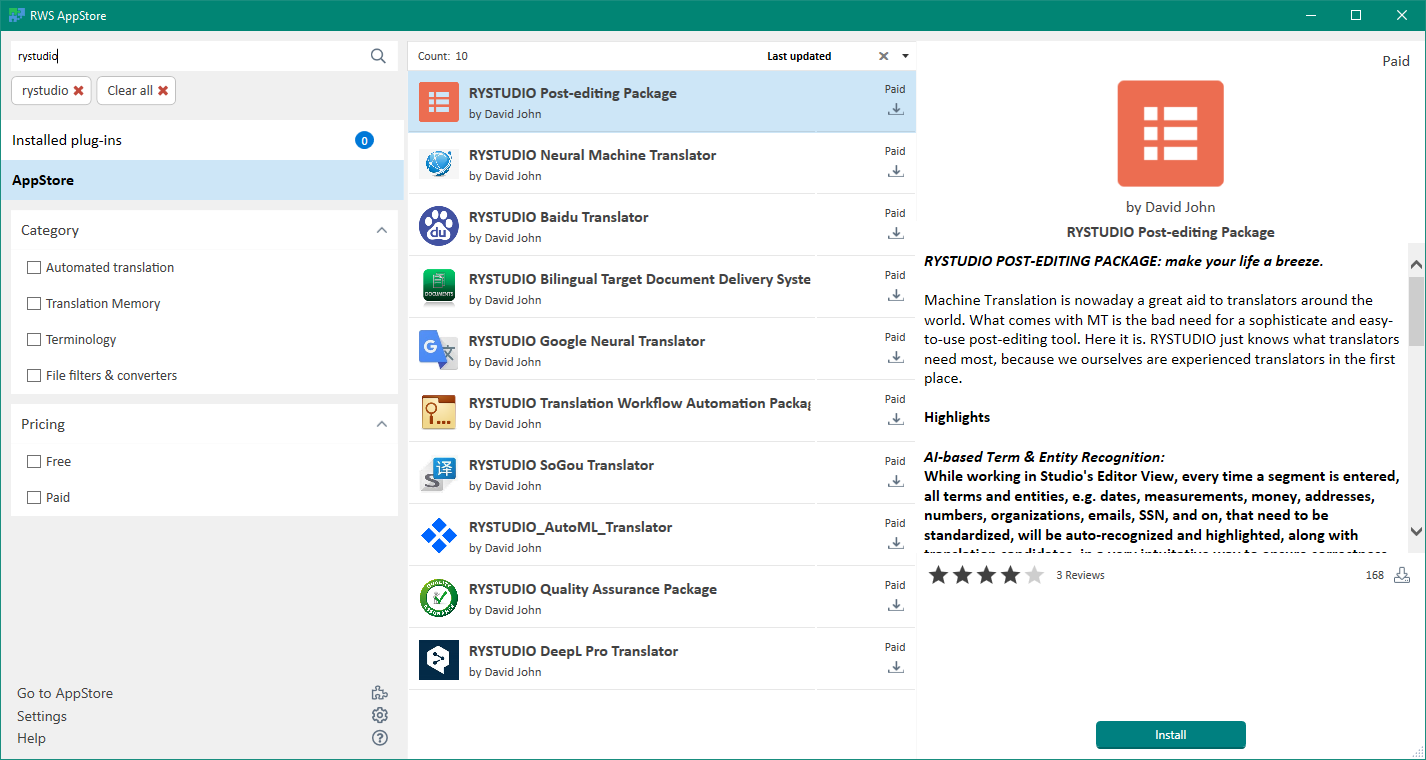Enable the Automated translation category checkbox
Viewport: 1426px width, 760px height.
34,268
